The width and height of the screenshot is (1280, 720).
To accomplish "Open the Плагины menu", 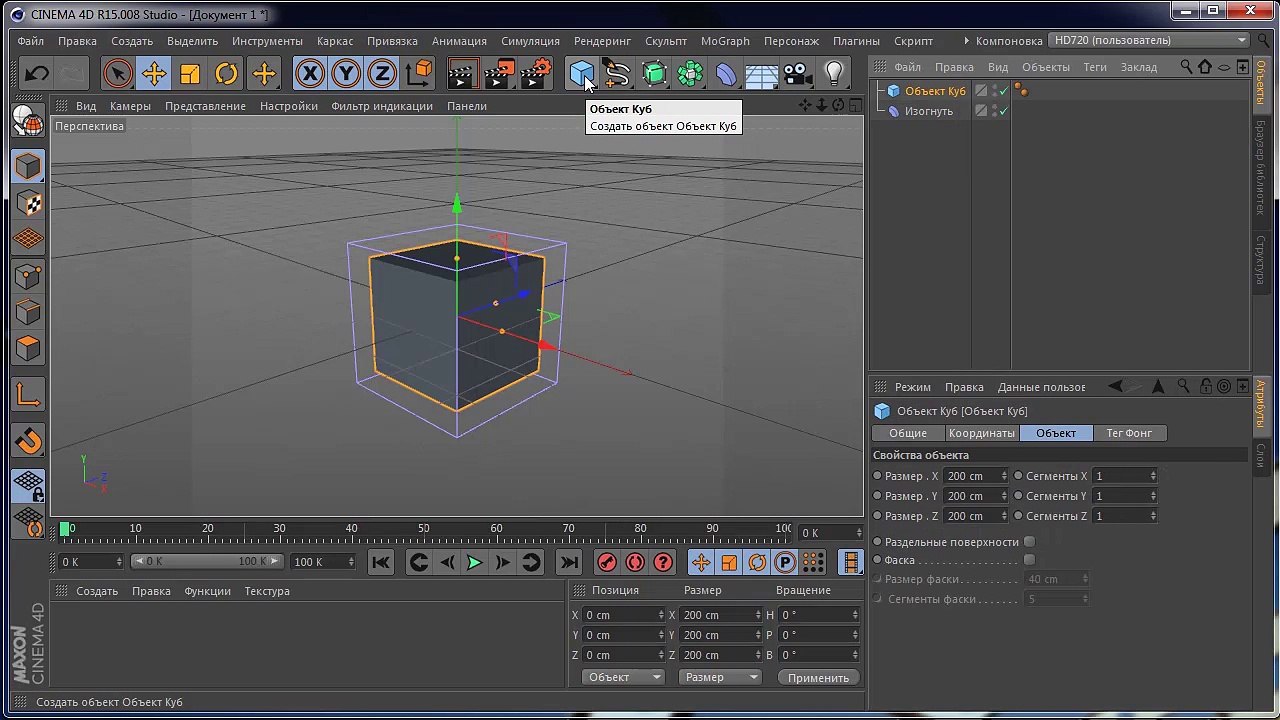I will click(856, 41).
